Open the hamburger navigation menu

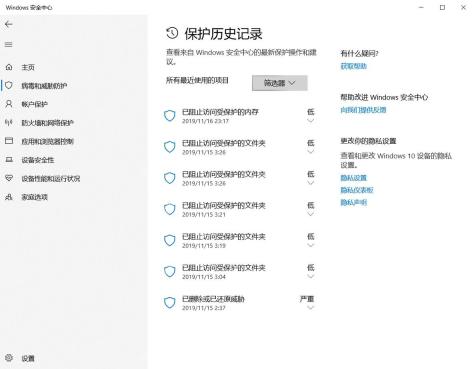[9, 44]
